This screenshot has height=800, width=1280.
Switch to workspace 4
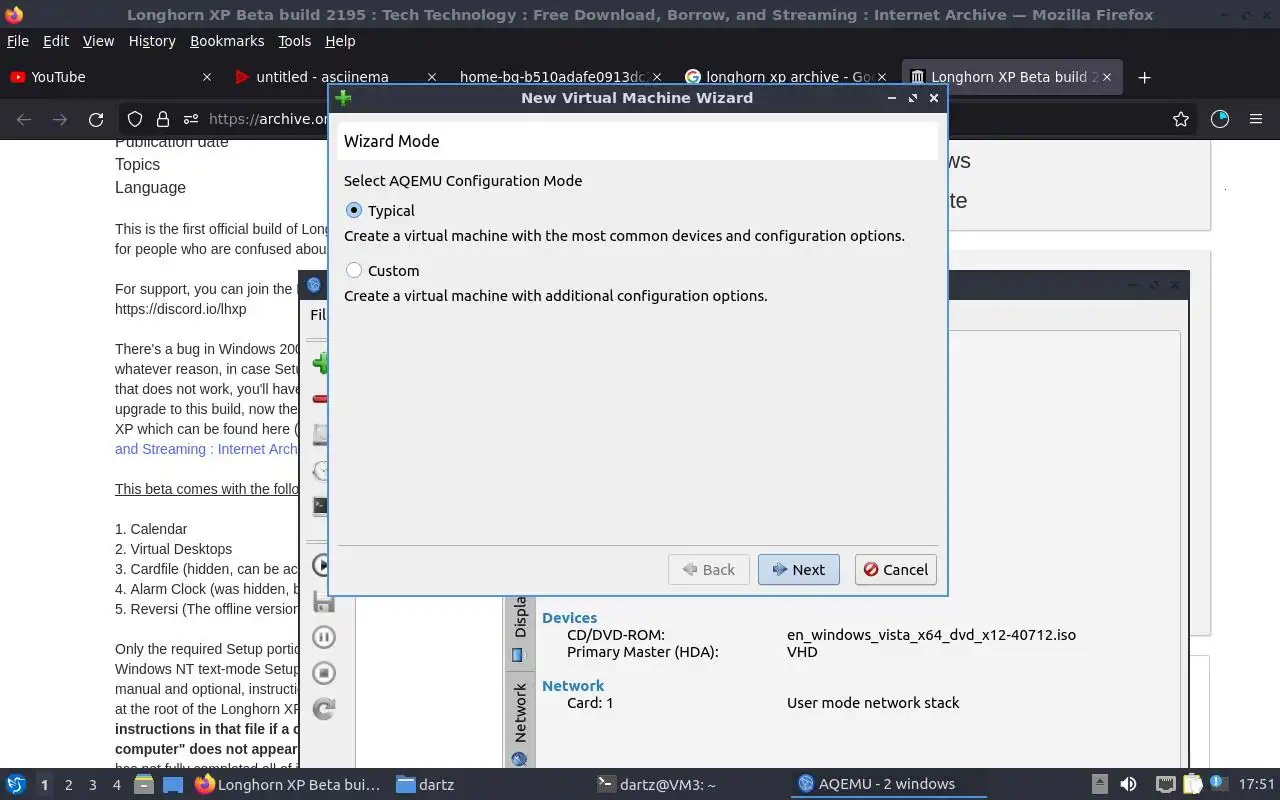117,785
